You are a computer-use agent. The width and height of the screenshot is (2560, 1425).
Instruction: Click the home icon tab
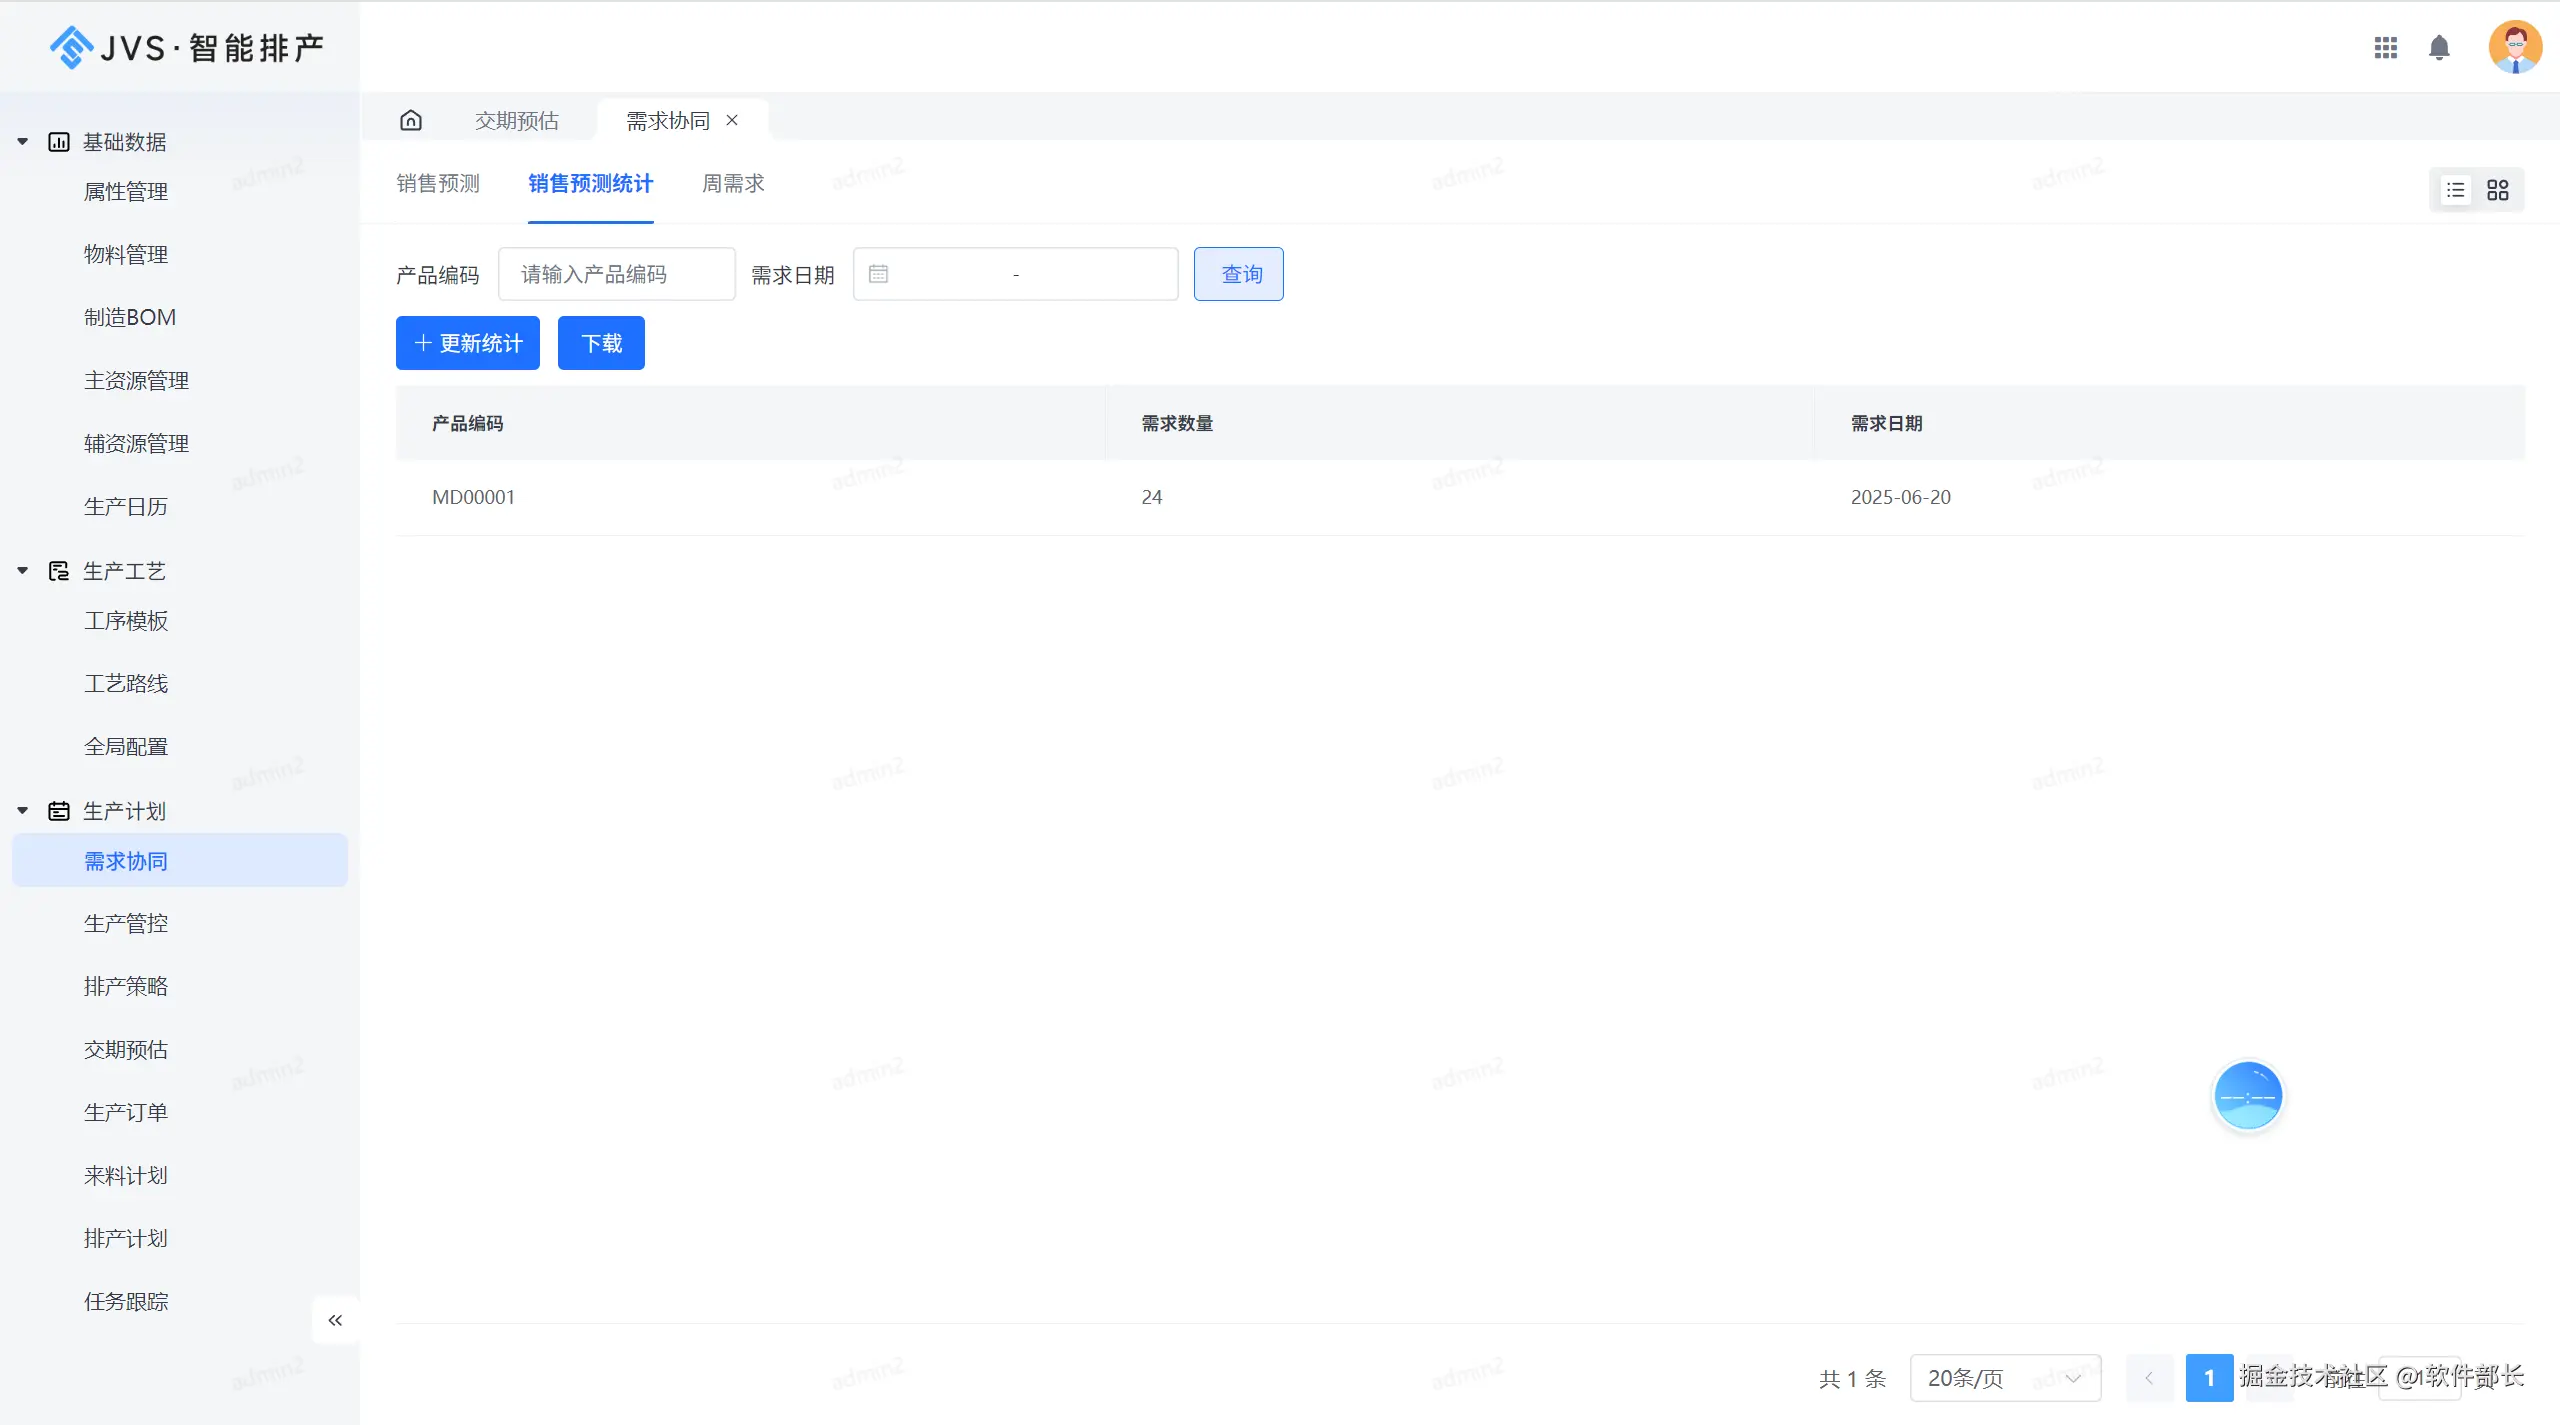point(411,121)
